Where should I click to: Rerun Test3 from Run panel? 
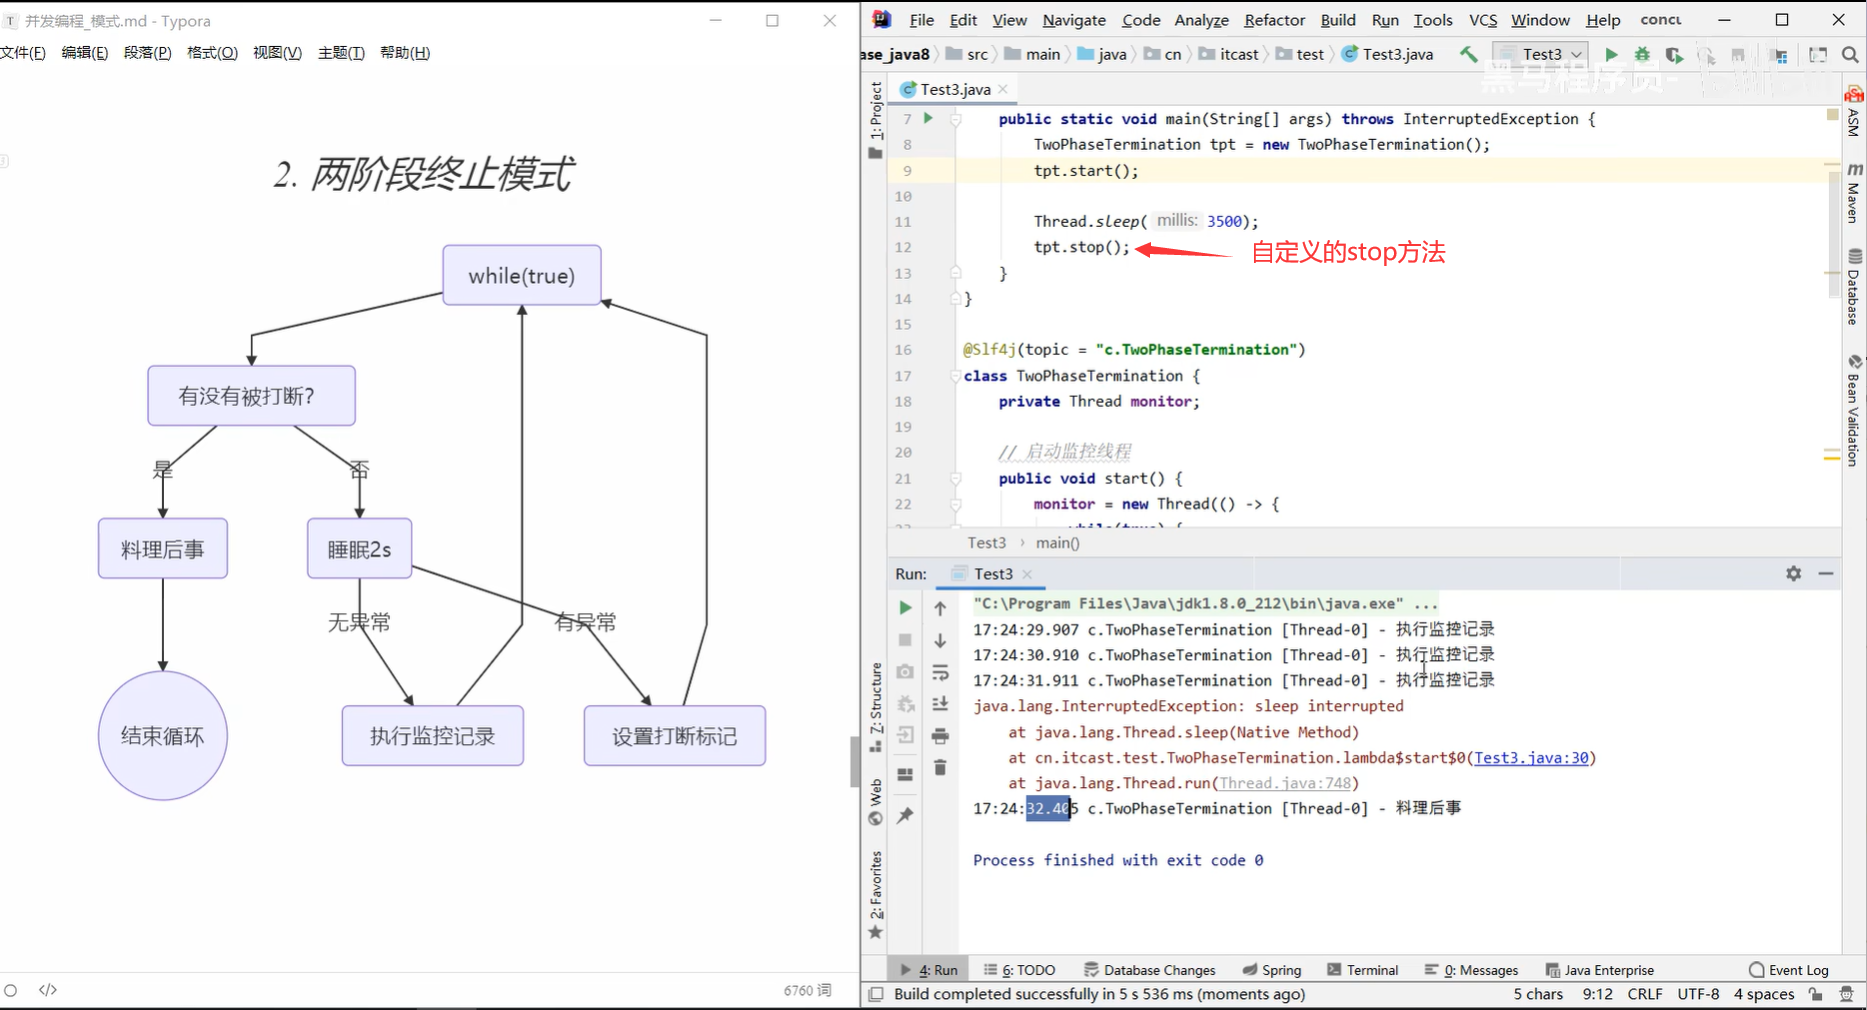tap(905, 608)
